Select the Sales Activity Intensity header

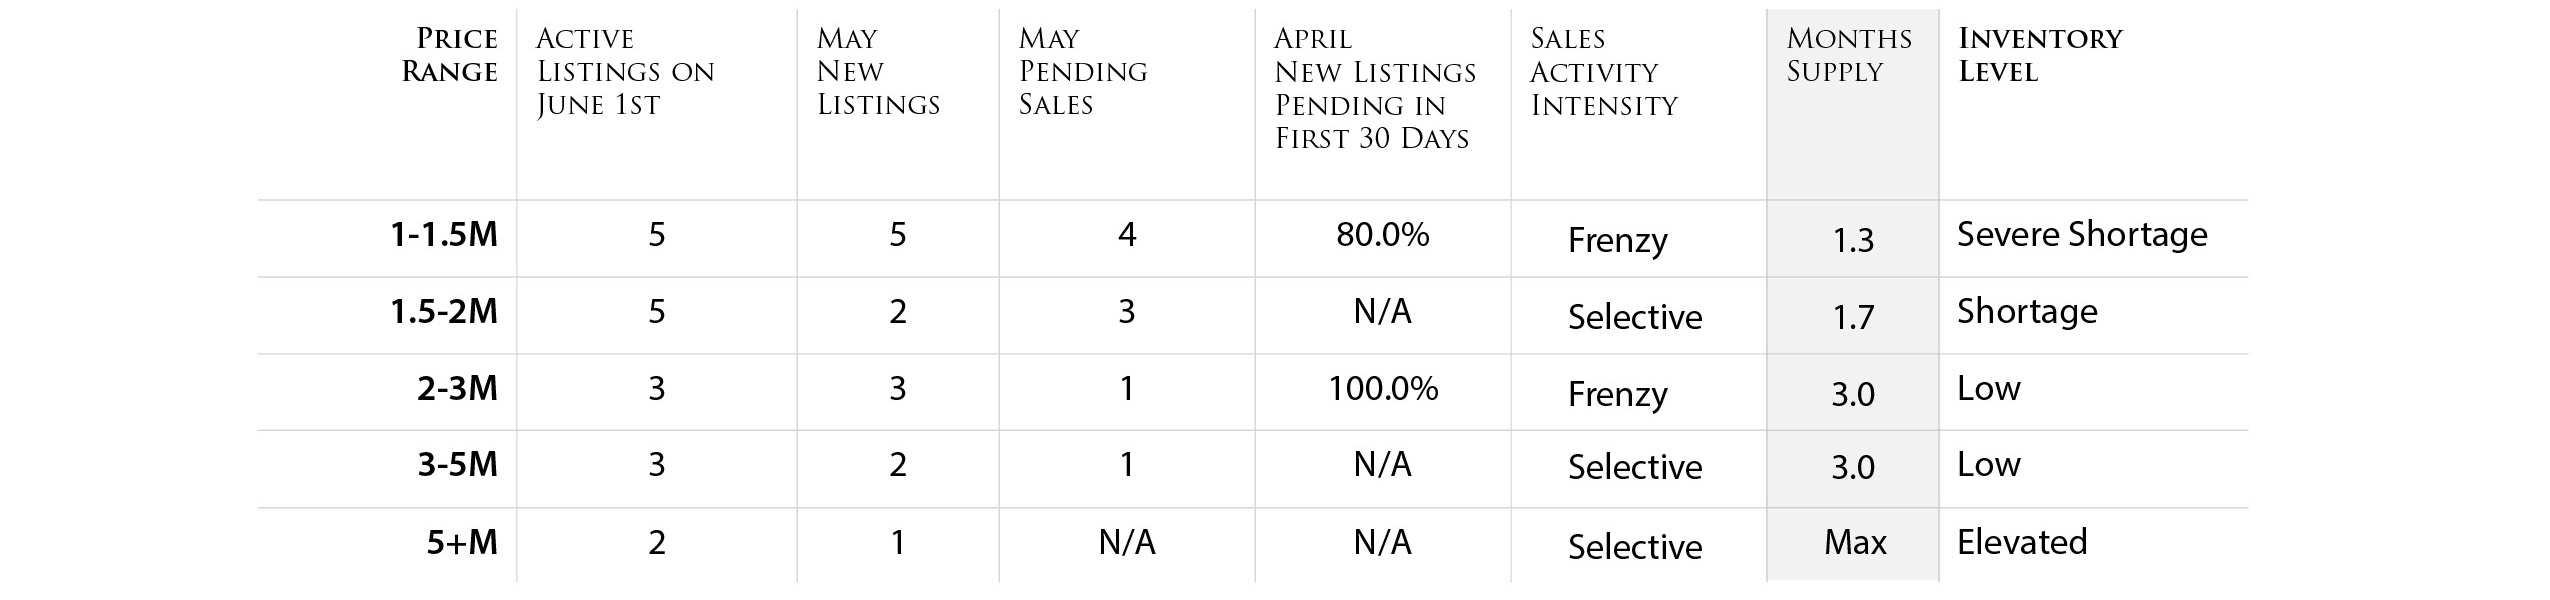(1604, 72)
